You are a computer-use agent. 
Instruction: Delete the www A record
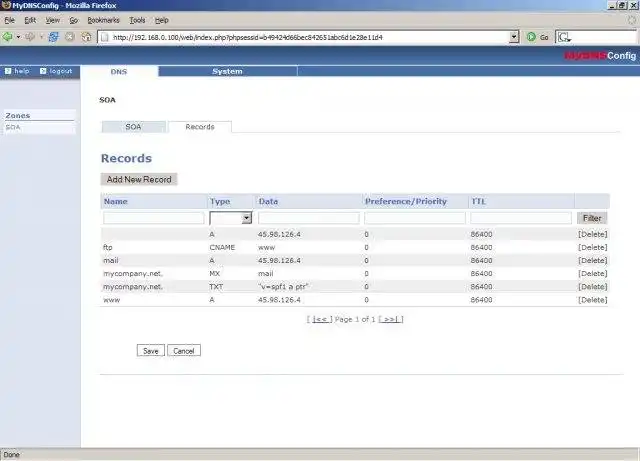(x=593, y=300)
